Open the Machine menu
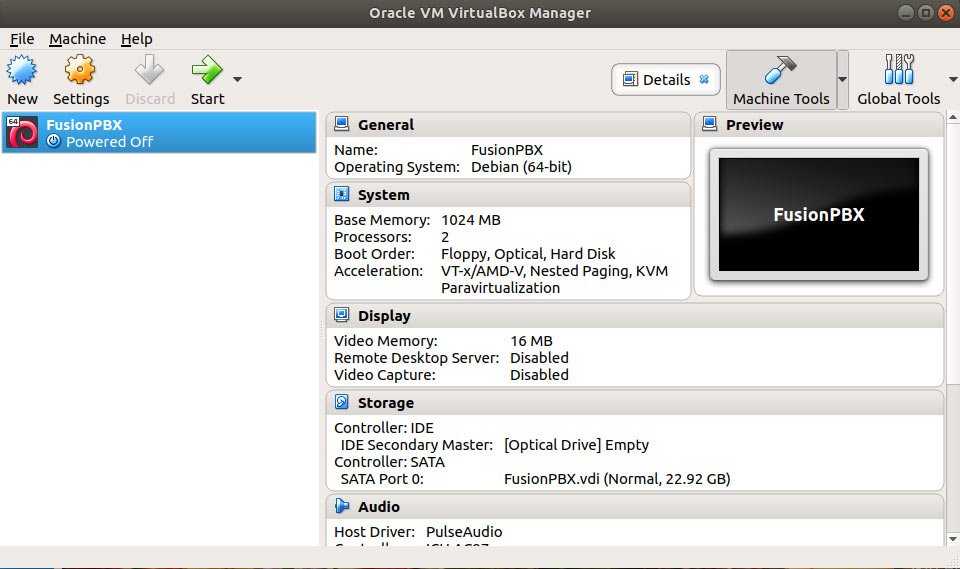The width and height of the screenshot is (960, 569). (78, 39)
